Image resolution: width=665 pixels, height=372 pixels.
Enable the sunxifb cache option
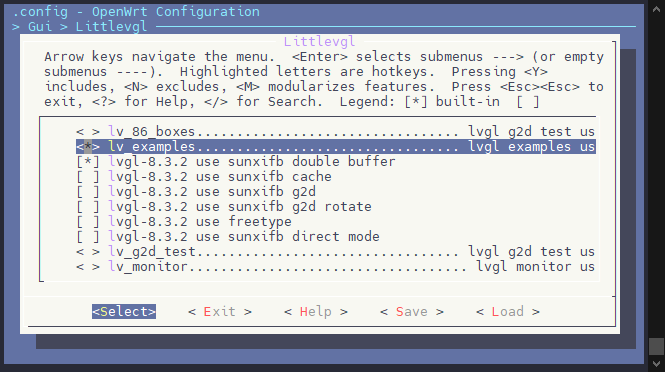coord(88,177)
